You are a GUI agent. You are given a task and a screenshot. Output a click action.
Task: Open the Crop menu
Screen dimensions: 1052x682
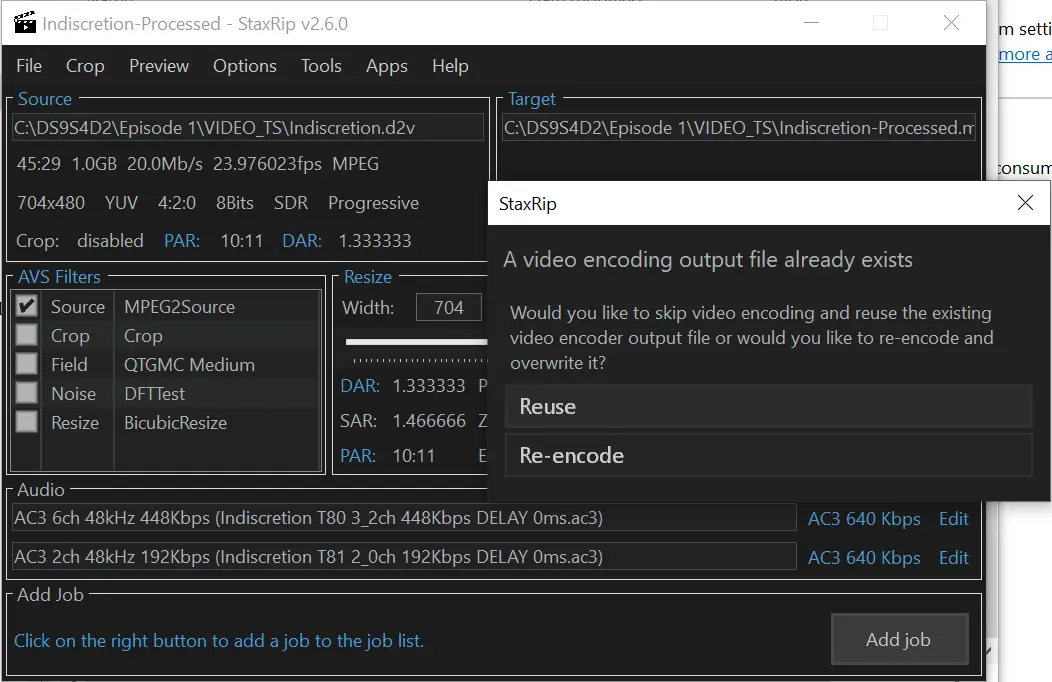coord(85,66)
